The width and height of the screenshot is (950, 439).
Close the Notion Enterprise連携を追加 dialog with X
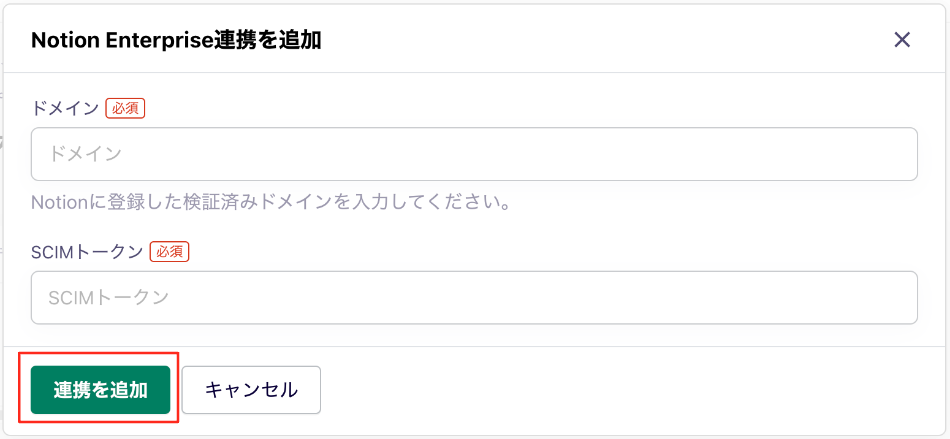(902, 40)
